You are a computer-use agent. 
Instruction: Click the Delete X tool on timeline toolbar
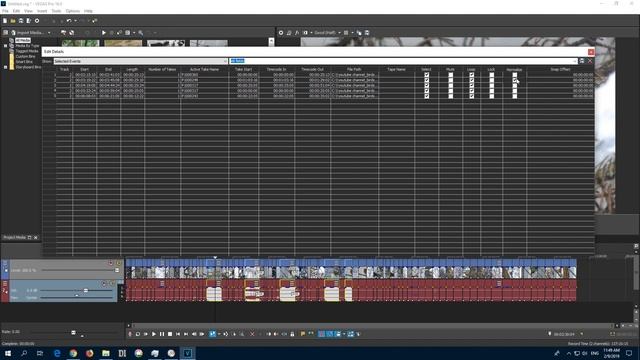click(x=252, y=334)
